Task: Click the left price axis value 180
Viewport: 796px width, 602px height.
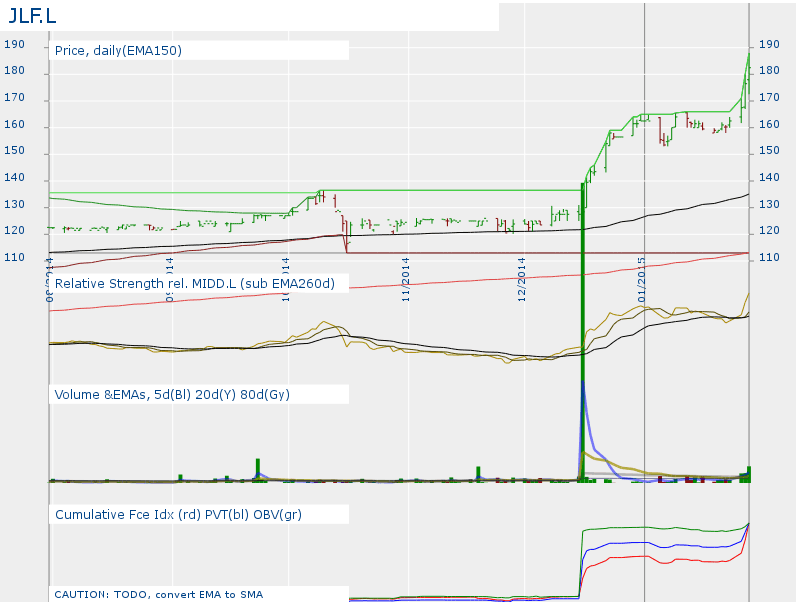Action: (x=14, y=71)
